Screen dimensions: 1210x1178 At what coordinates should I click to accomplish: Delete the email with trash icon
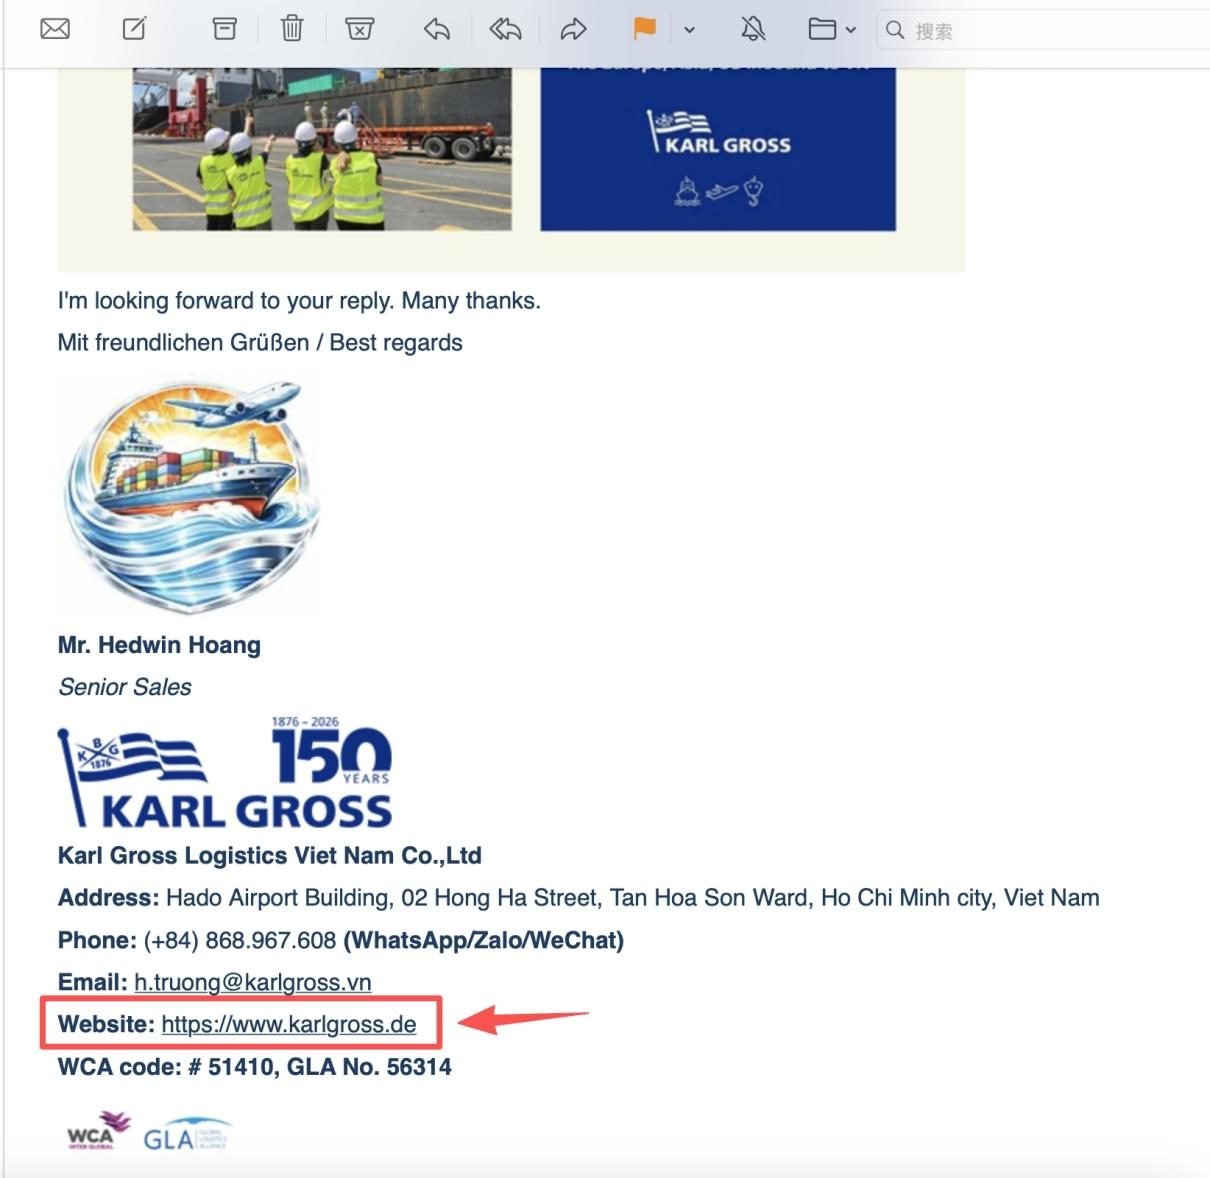[292, 29]
